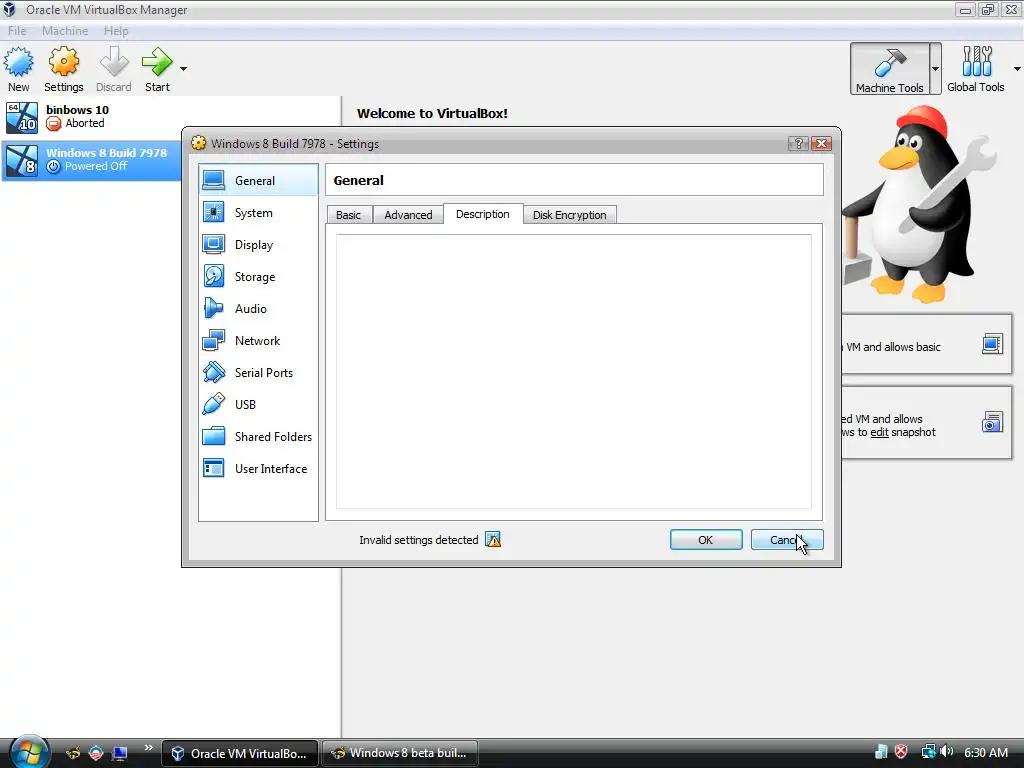Open the Machine menu
Image resolution: width=1024 pixels, height=768 pixels.
[x=65, y=31]
